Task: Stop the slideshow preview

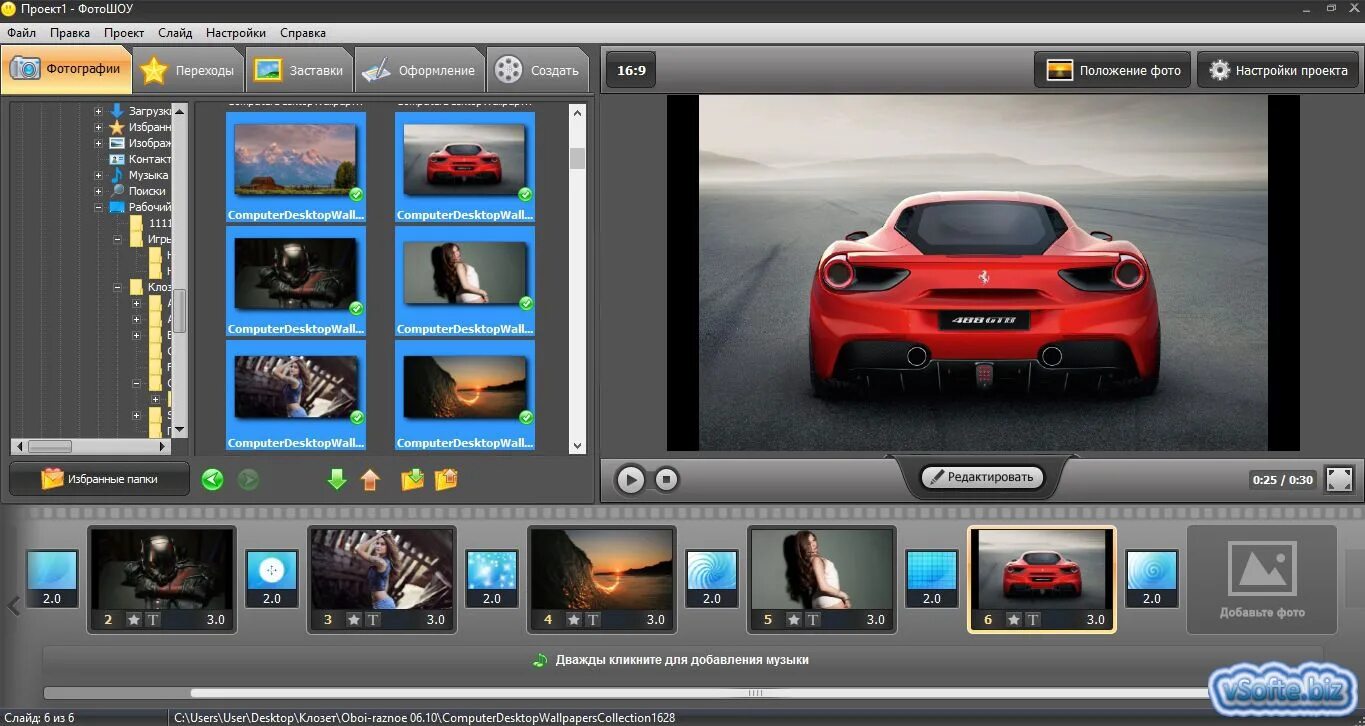Action: point(667,479)
